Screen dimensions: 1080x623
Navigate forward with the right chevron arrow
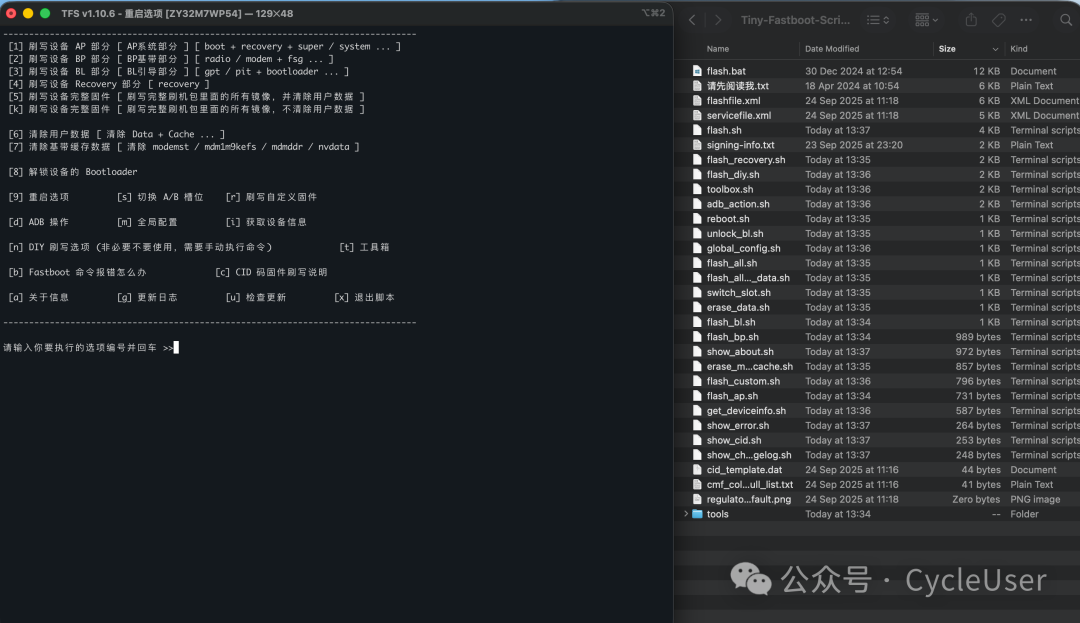tap(716, 19)
